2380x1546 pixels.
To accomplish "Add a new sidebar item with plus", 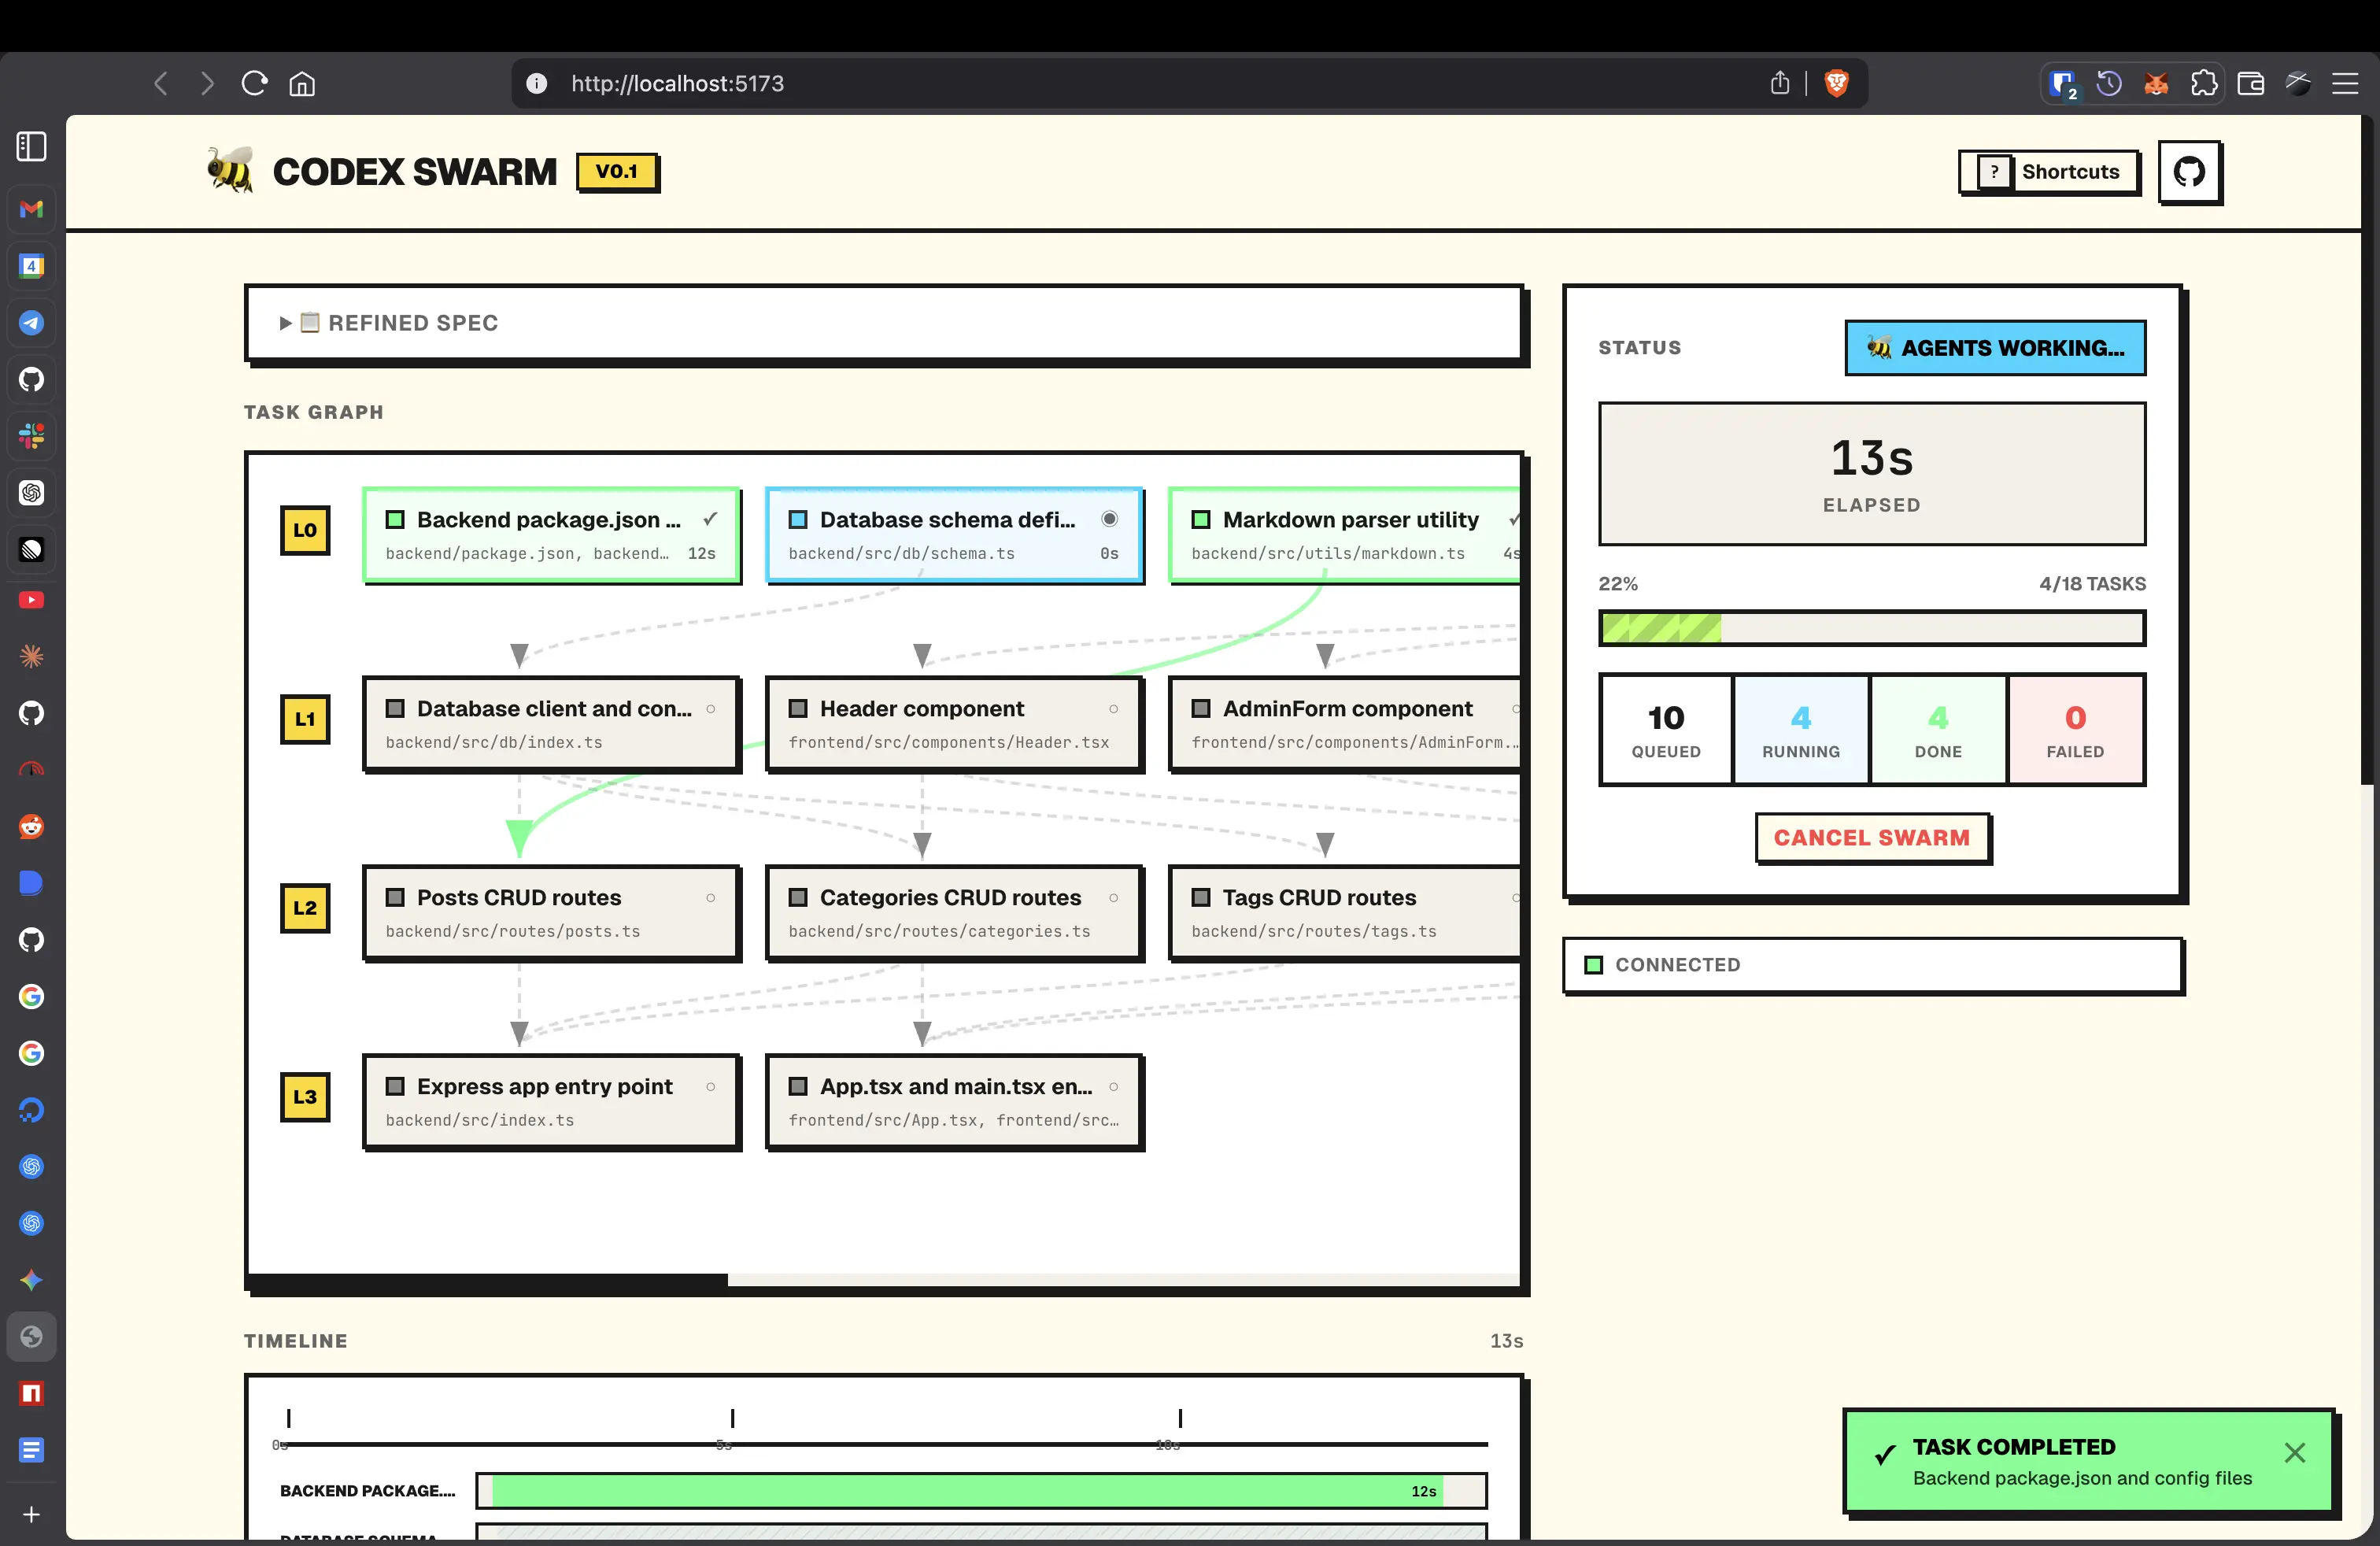I will (32, 1514).
